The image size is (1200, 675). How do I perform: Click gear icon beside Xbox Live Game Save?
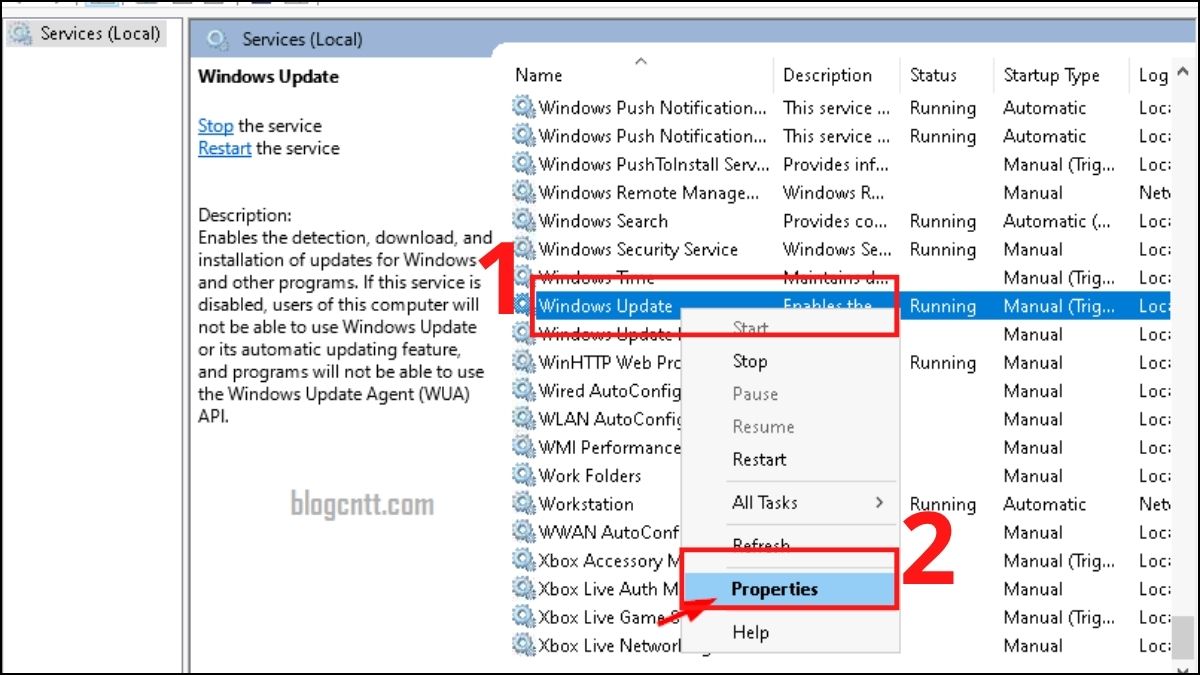pyautogui.click(x=524, y=617)
